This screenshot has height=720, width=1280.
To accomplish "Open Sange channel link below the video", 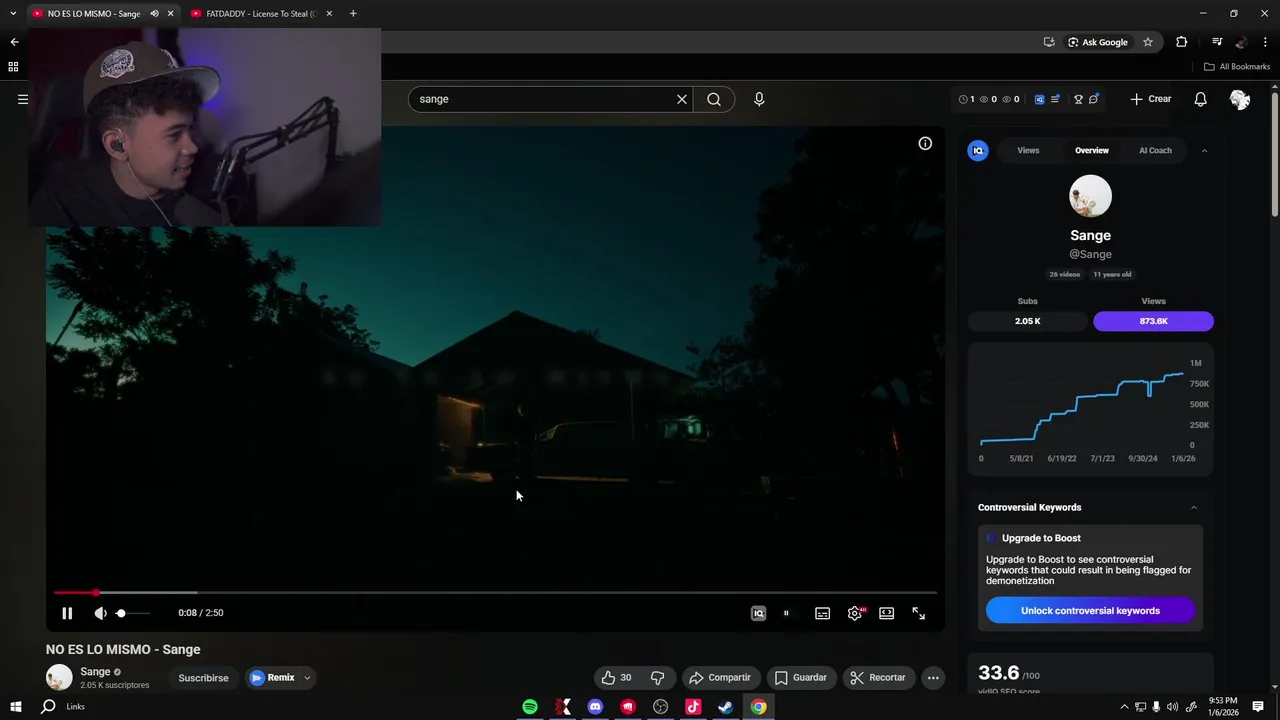I will coord(95,672).
